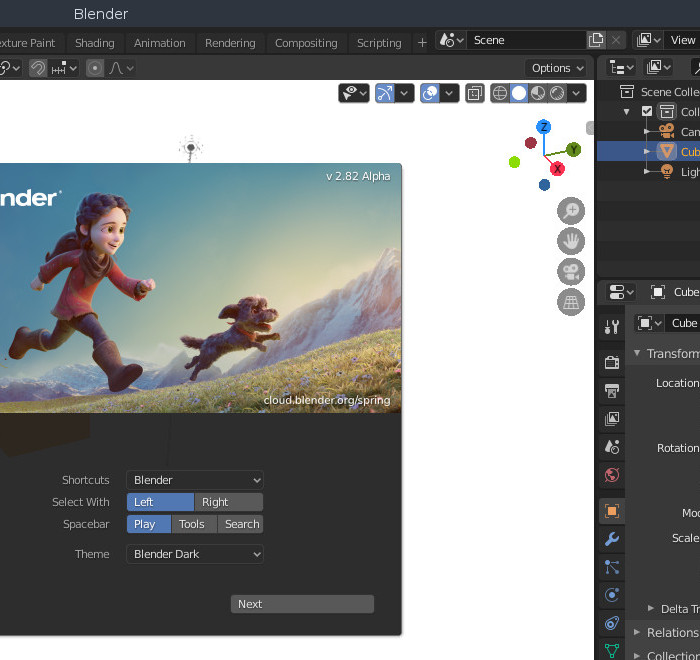Switch to Texture Paint workspace tab
The width and height of the screenshot is (700, 660).
point(28,43)
